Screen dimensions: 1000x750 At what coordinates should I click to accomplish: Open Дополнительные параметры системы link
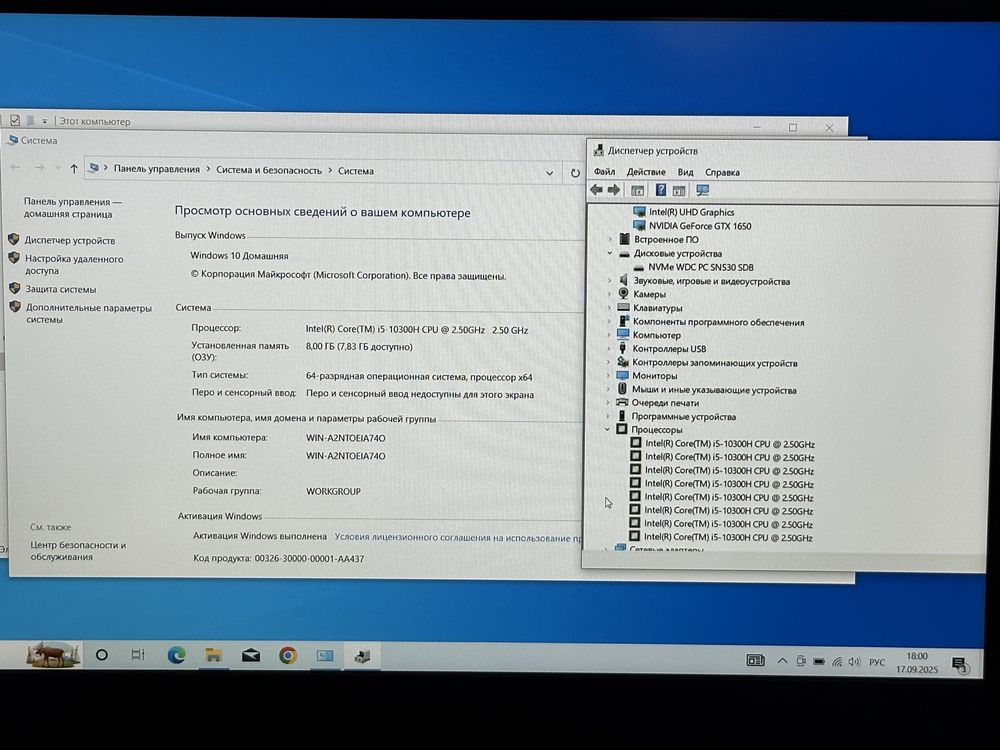[x=89, y=313]
